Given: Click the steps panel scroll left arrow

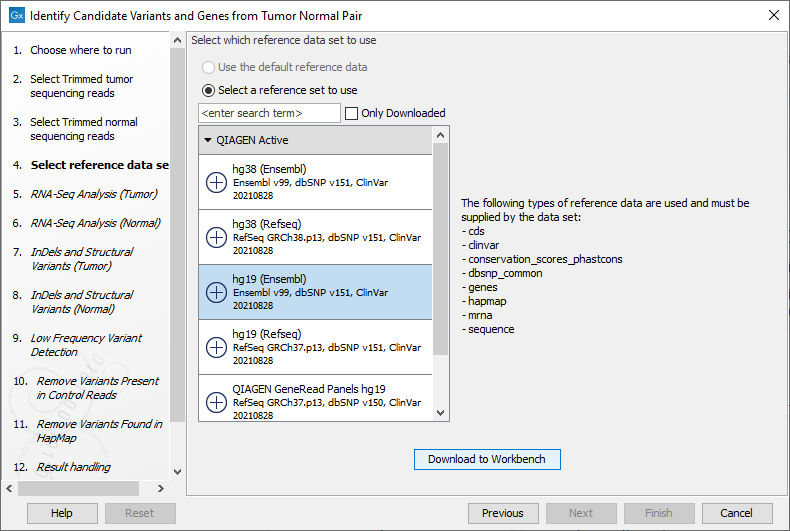Looking at the screenshot, I should [9, 488].
